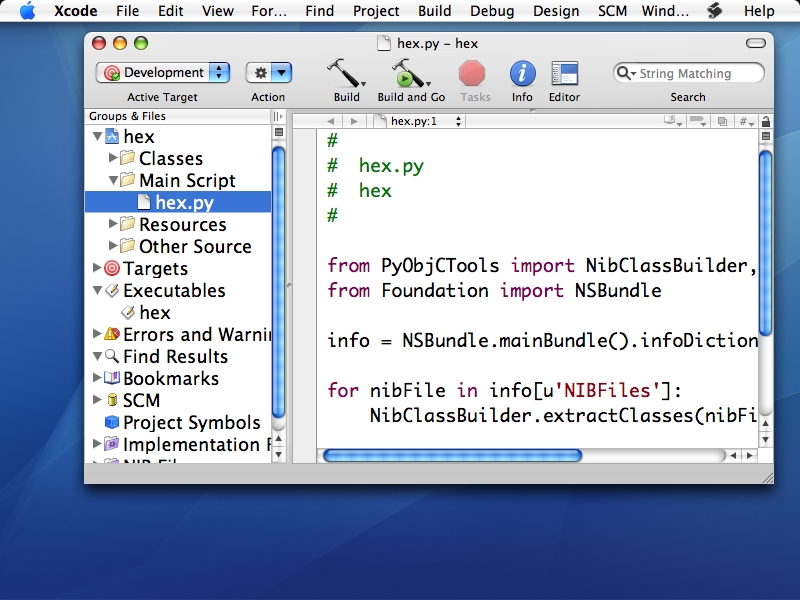The width and height of the screenshot is (800, 600).
Task: Click the search magnifier options icon
Action: click(x=626, y=73)
